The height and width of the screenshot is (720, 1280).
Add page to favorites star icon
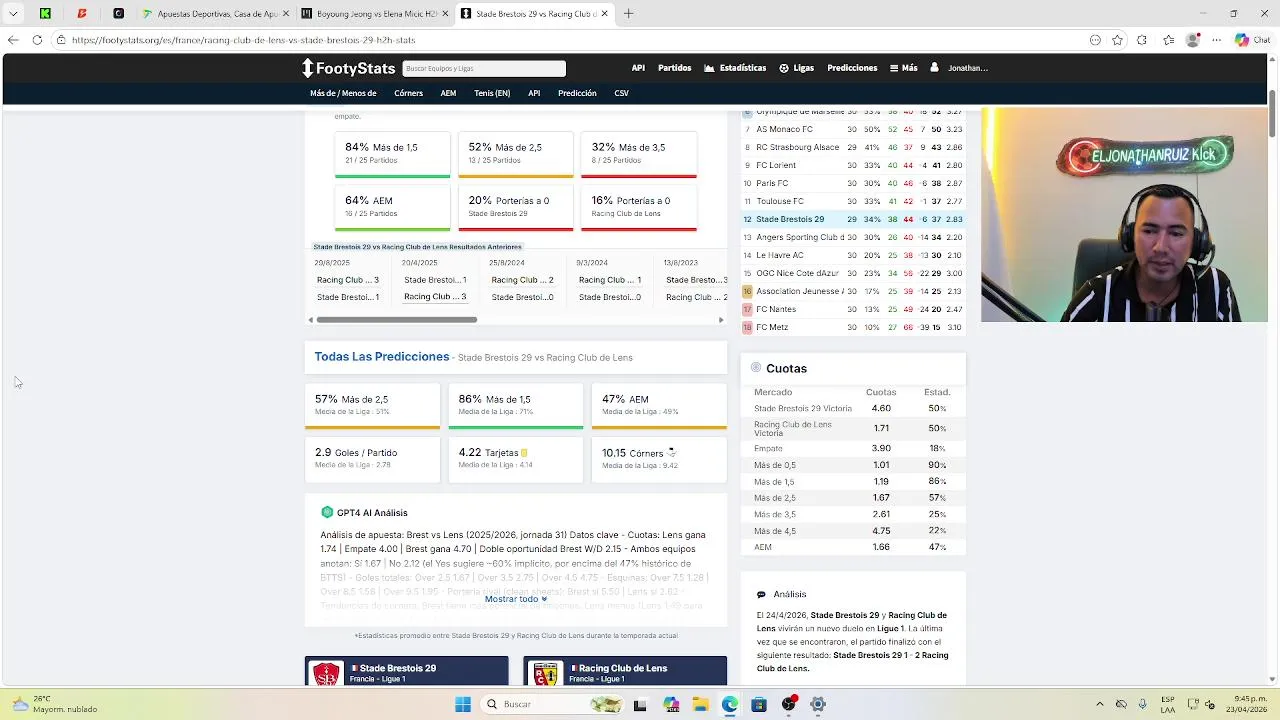1117,40
